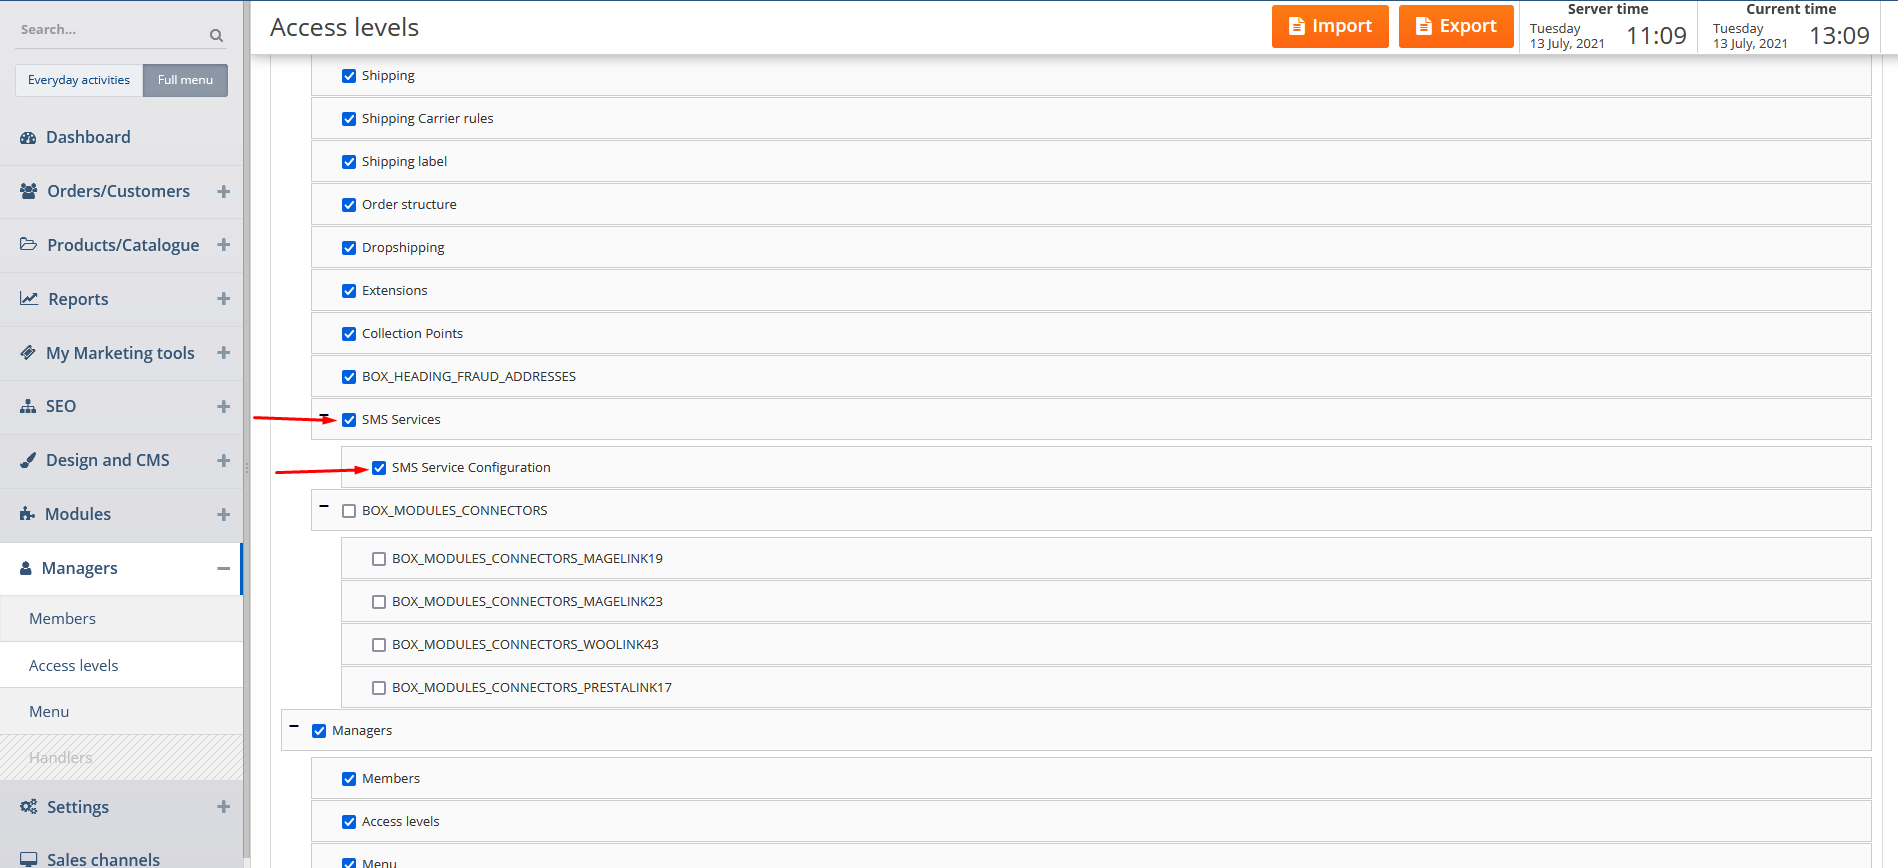1898x868 pixels.
Task: Click the Design and CMS brush icon
Action: [28, 461]
